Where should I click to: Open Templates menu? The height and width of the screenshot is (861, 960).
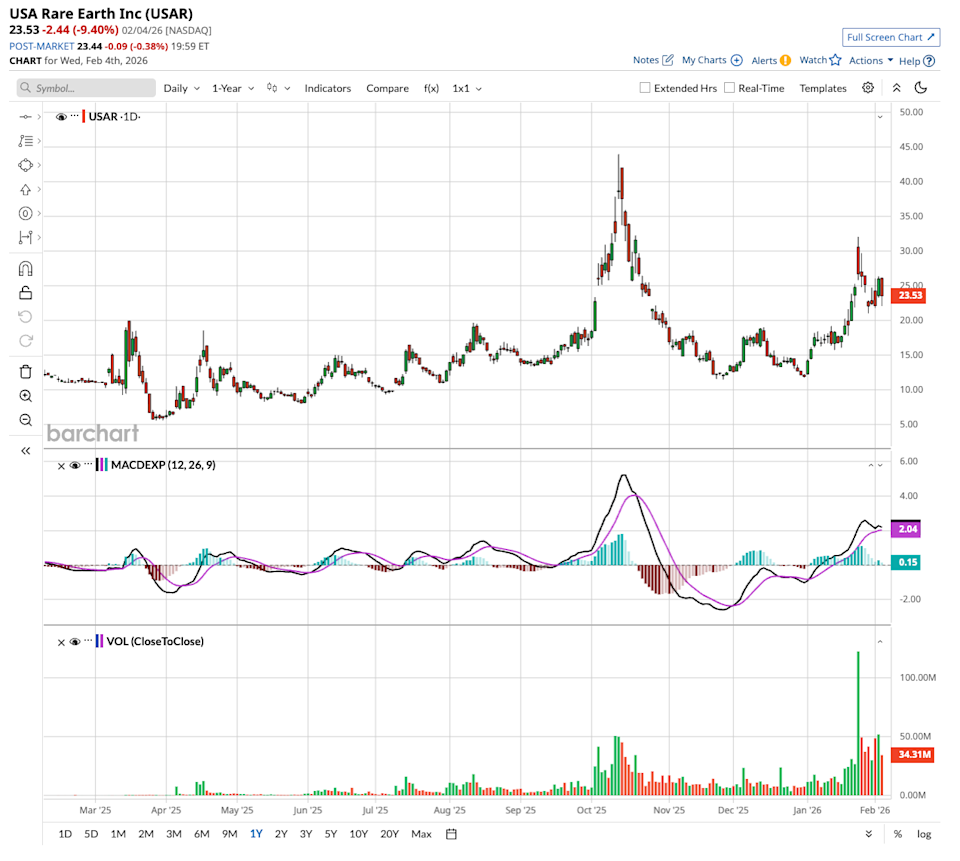click(x=823, y=88)
